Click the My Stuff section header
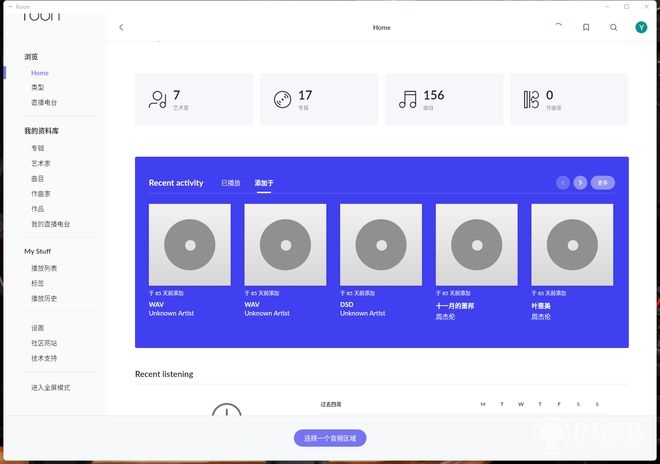This screenshot has width=660, height=464. 37,251
